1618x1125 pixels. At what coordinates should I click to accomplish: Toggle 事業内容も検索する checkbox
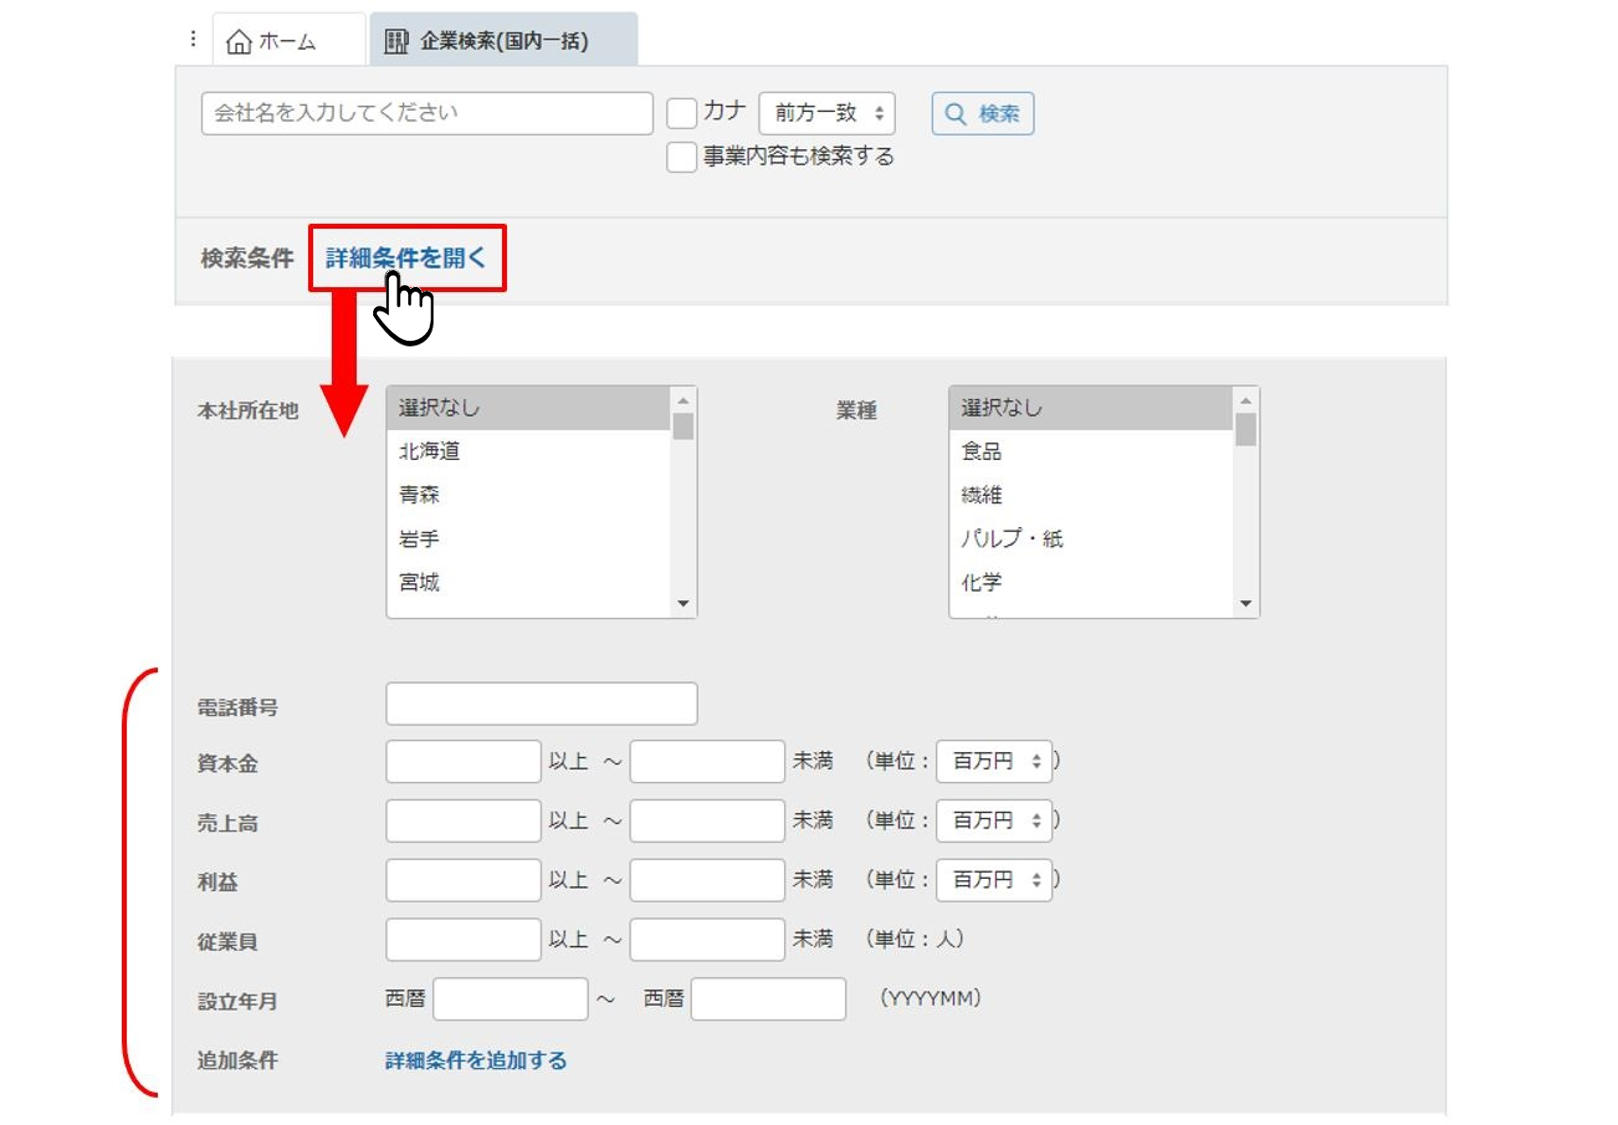pos(681,157)
